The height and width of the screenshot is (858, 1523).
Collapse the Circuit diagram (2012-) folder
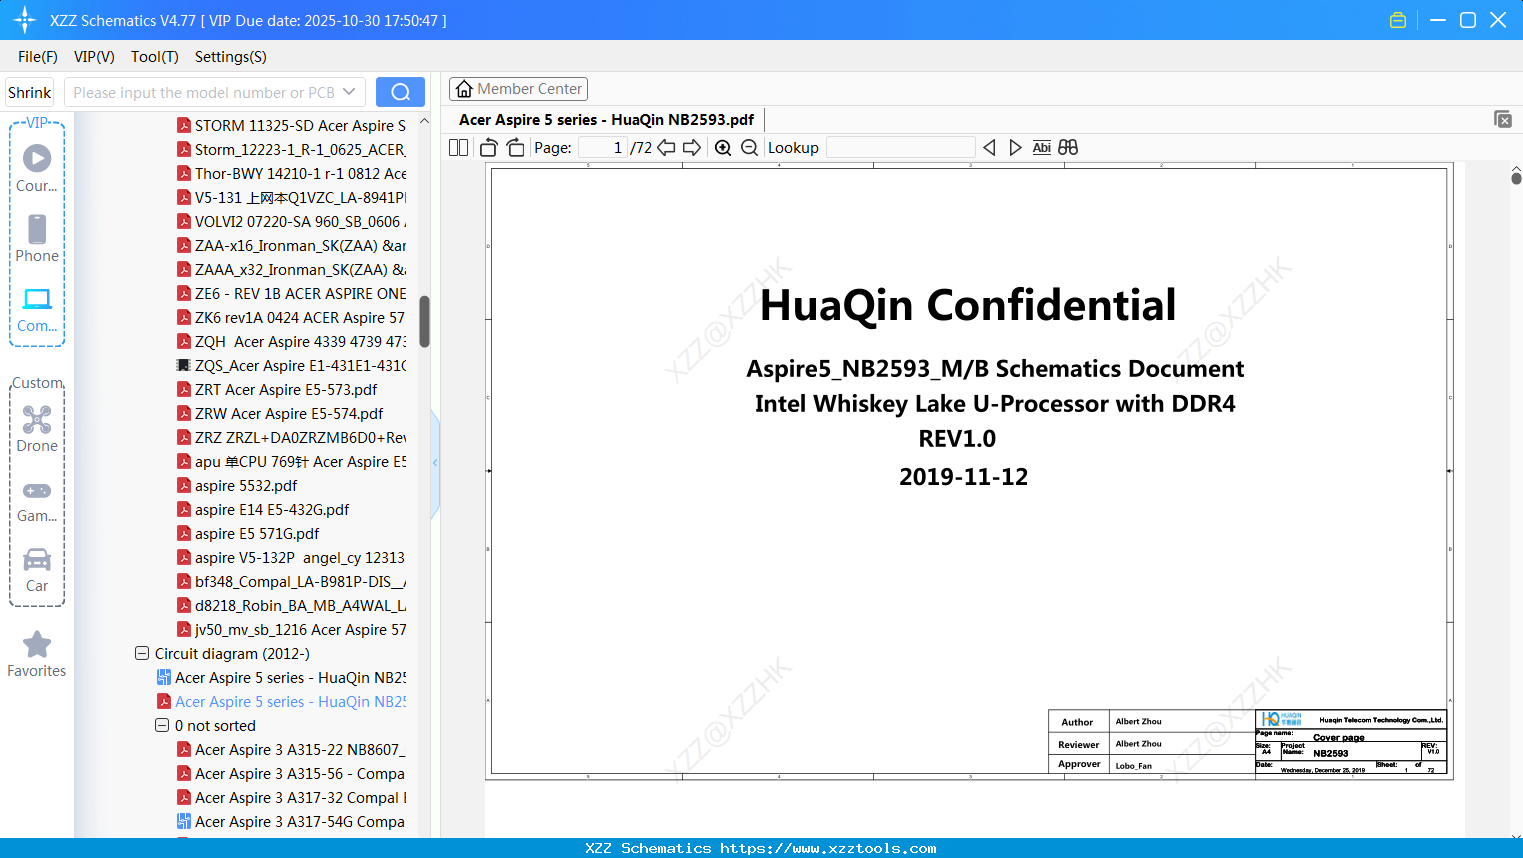pos(142,654)
